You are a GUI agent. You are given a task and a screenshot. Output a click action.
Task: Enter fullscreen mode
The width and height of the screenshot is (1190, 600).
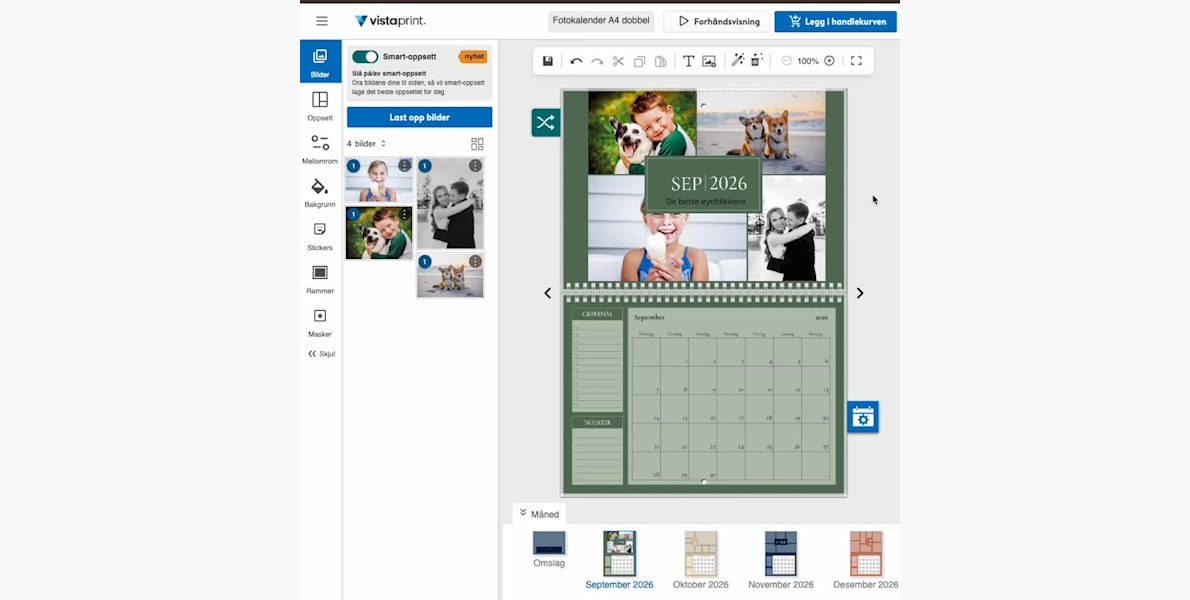856,61
